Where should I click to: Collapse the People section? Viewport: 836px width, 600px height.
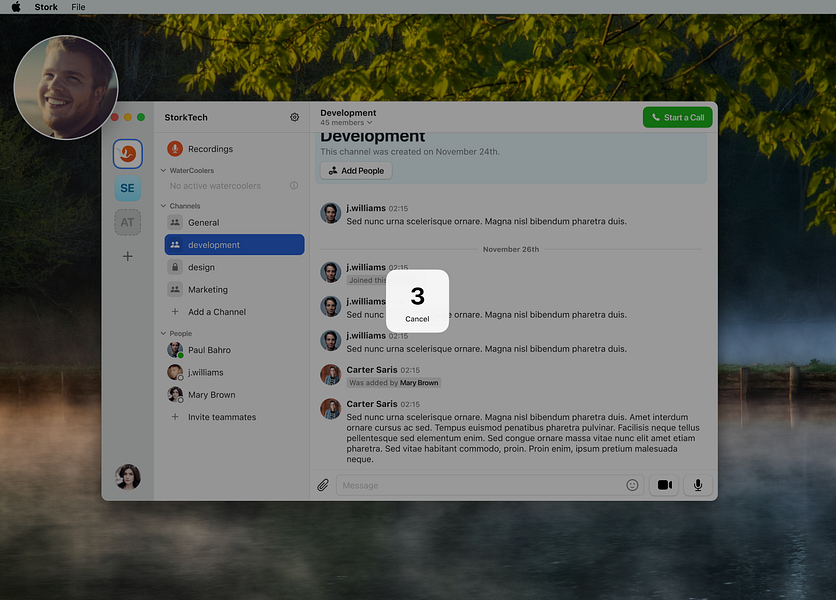point(163,333)
